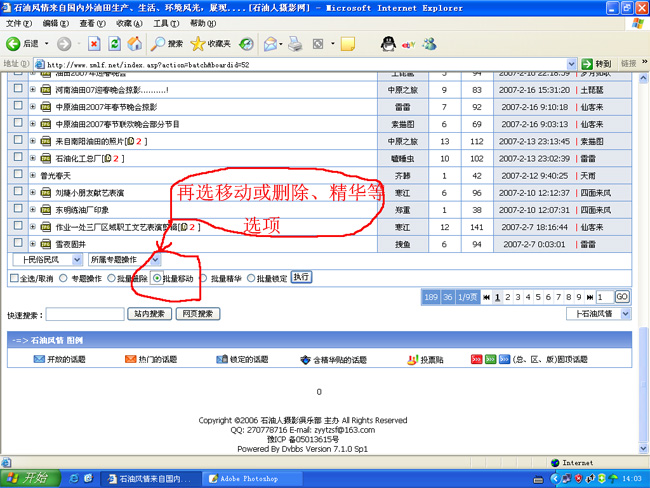Viewport: 650px width, 488px height.
Task: Check the box for 雪夜图井
Action: pos(18,243)
